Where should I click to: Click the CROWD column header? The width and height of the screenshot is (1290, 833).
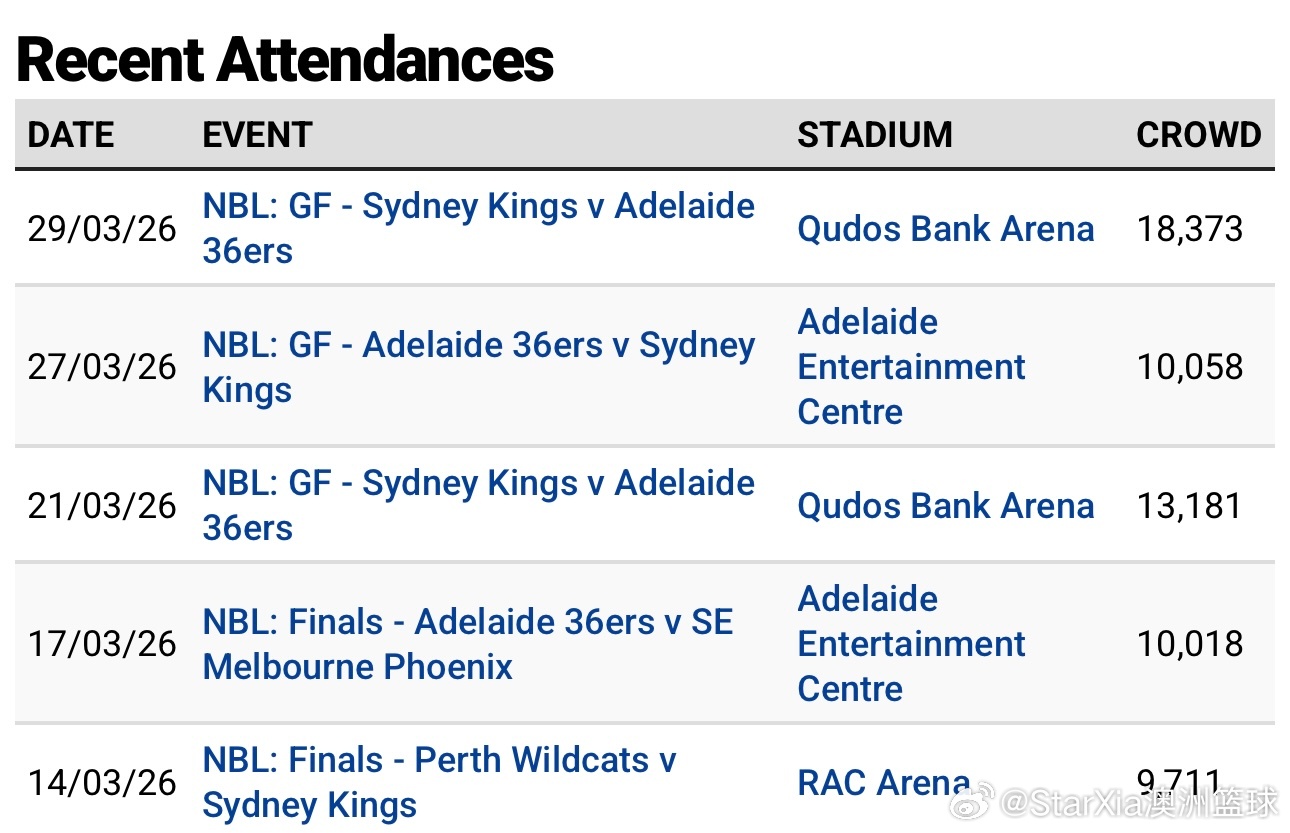[x=1198, y=135]
